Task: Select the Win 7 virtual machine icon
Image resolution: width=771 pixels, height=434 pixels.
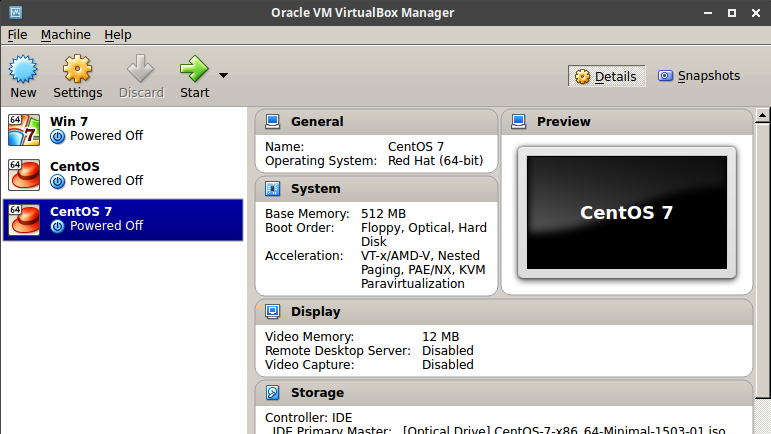Action: coord(24,130)
